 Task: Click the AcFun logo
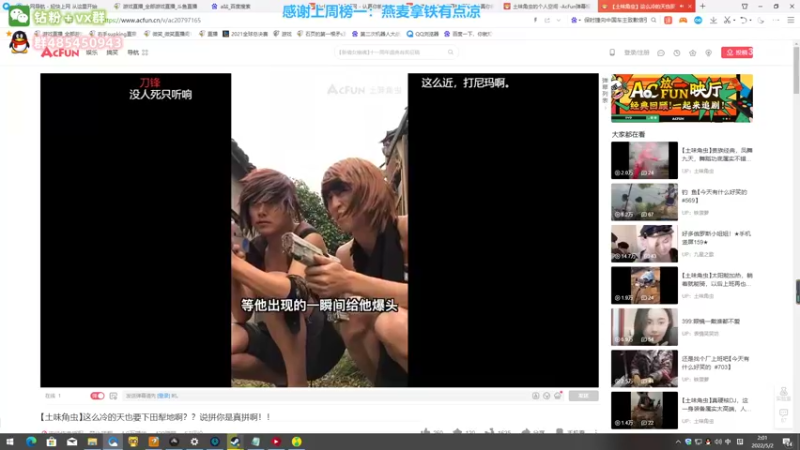60,52
